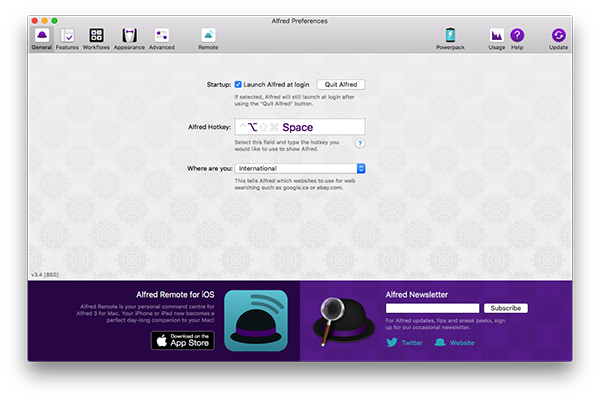Select the Remote tab

208,39
